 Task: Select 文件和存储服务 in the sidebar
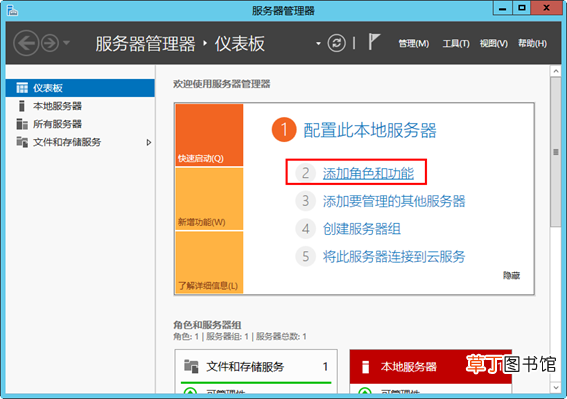click(x=80, y=142)
